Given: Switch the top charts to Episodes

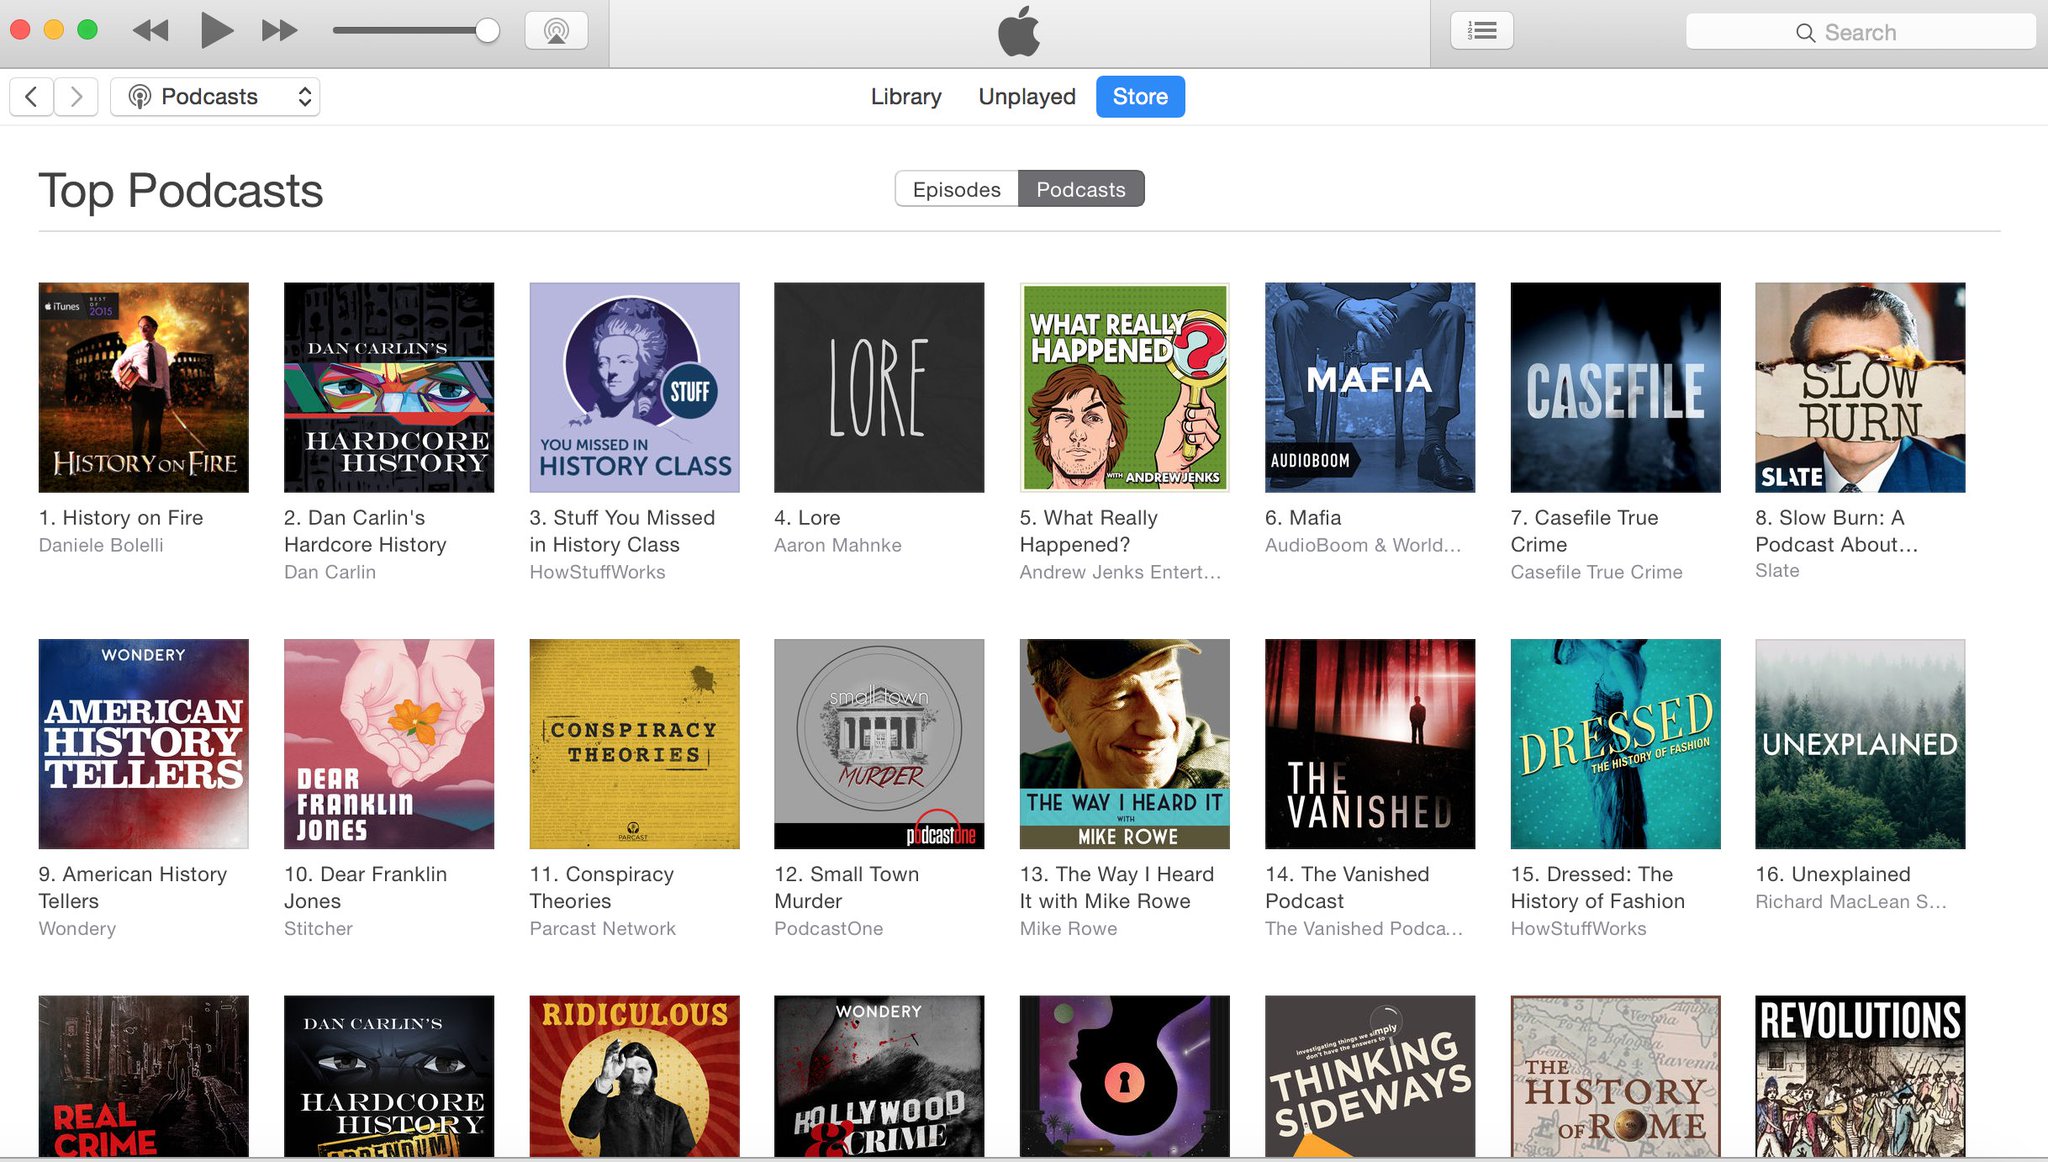Looking at the screenshot, I should click(x=956, y=189).
